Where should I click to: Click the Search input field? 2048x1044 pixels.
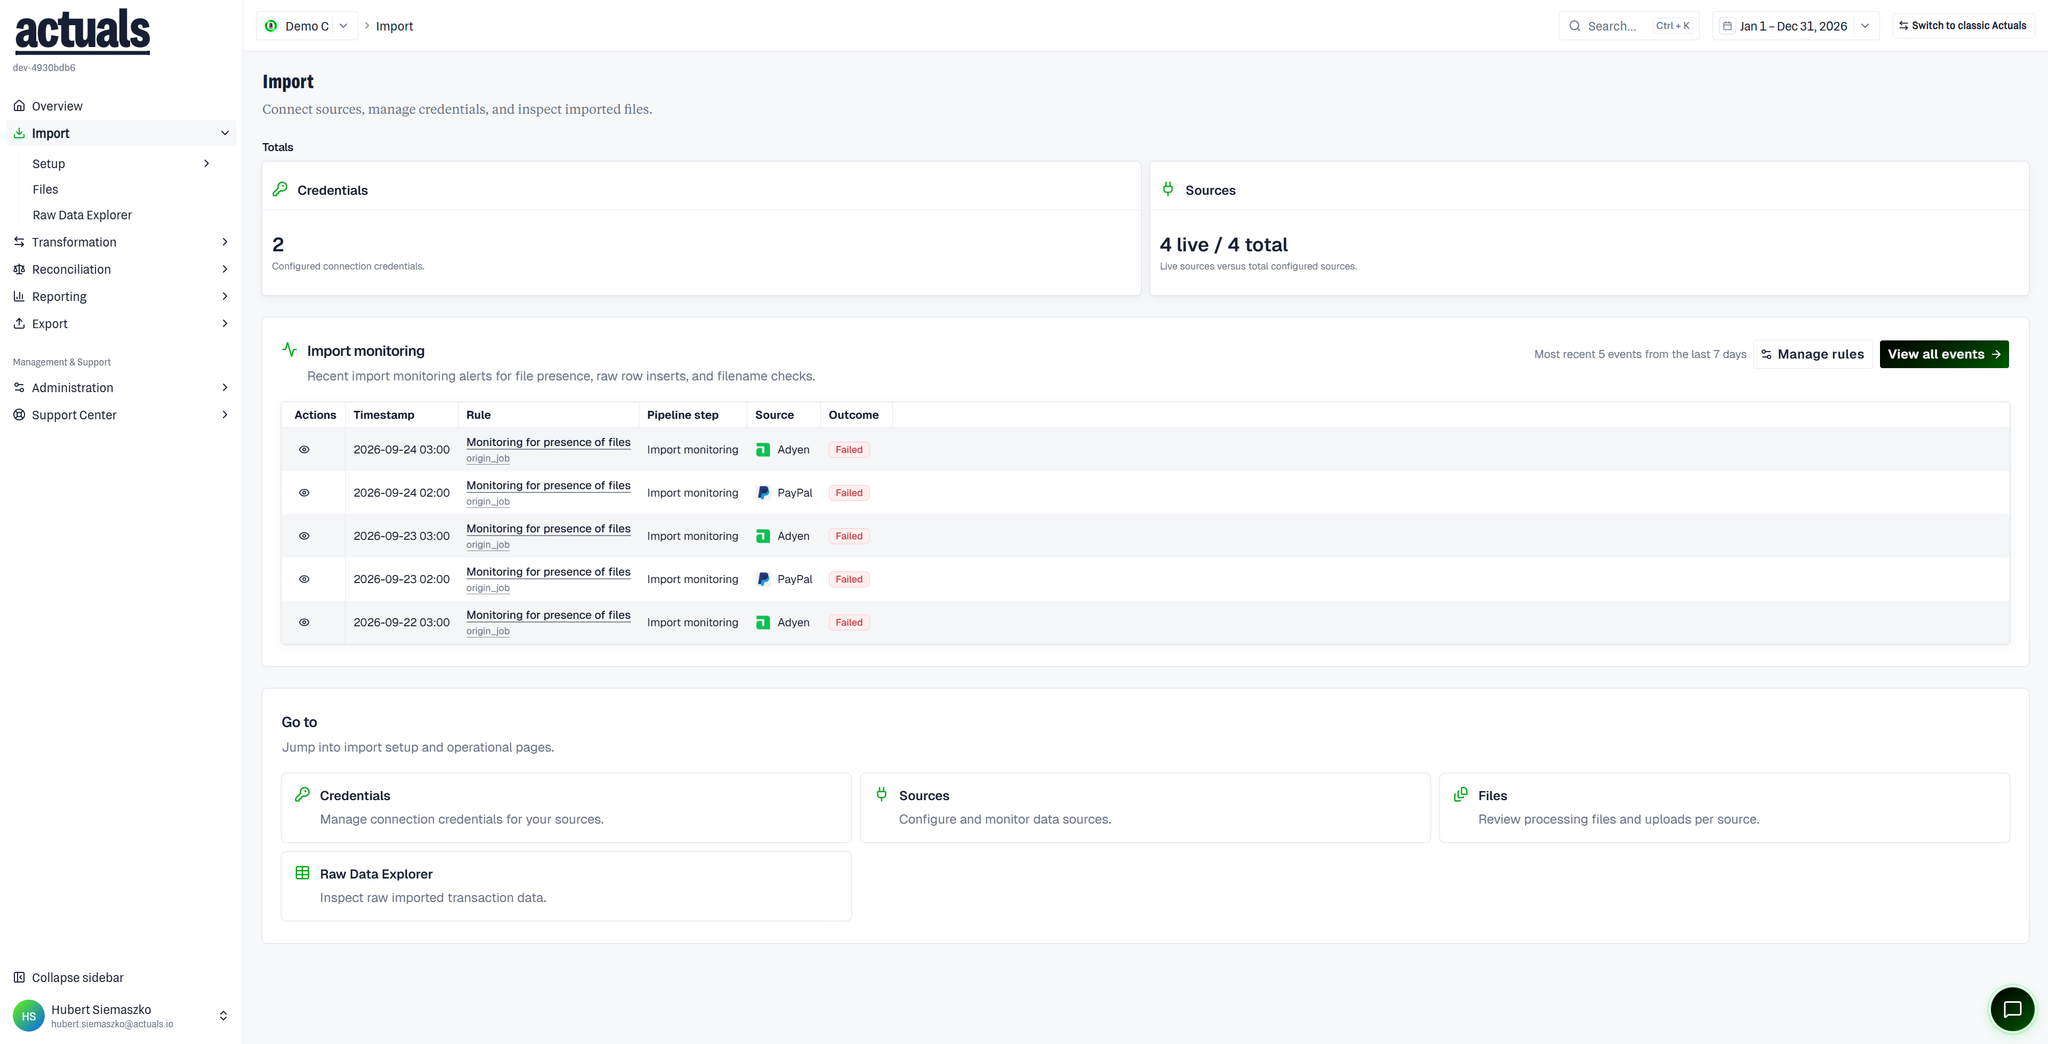1628,26
